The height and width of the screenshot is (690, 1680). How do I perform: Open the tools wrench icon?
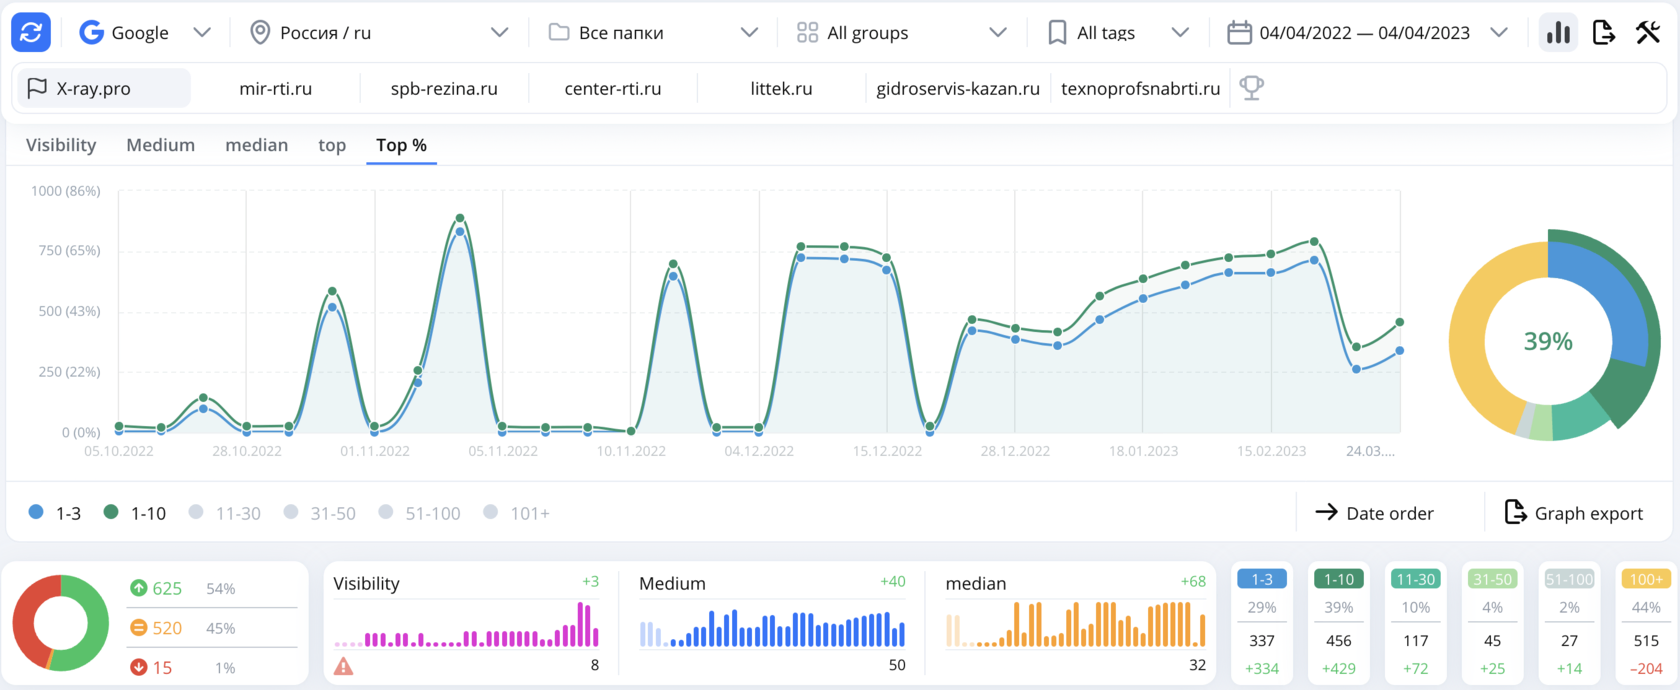1648,32
